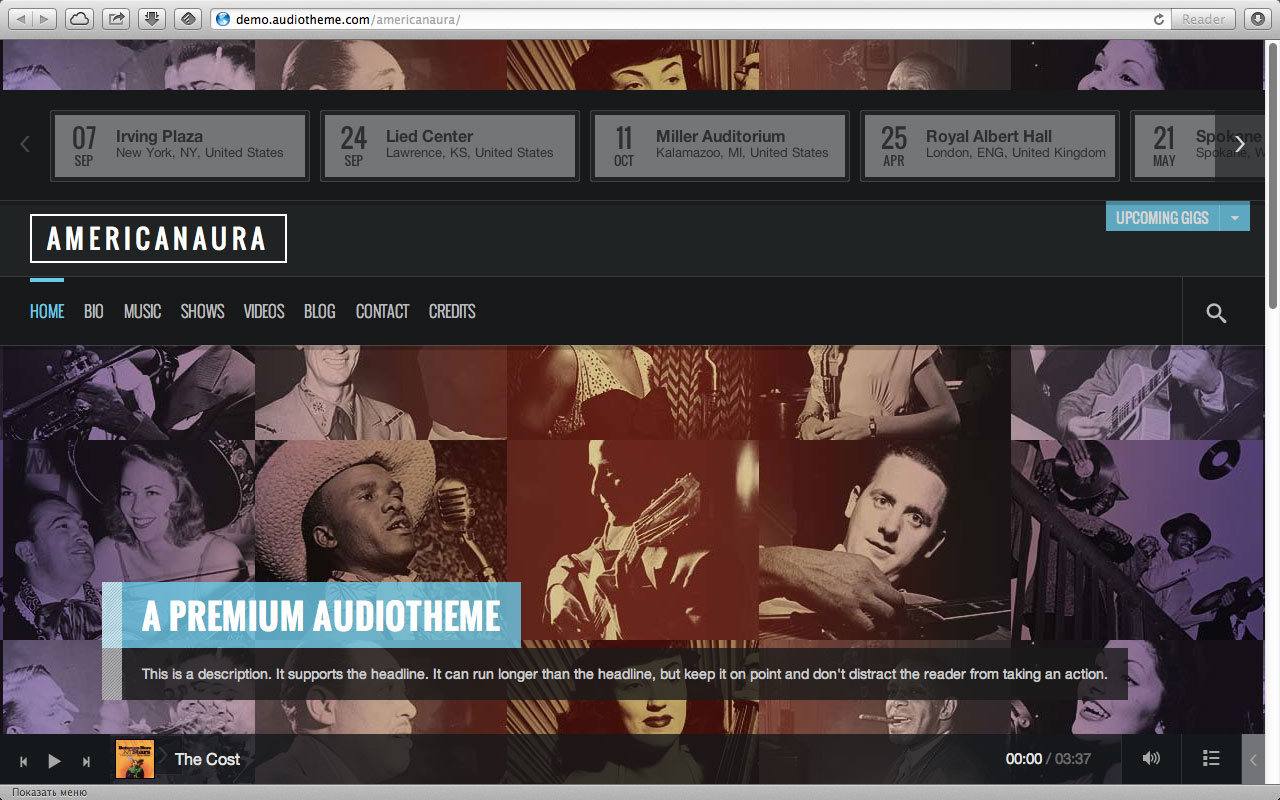This screenshot has width=1280, height=800.
Task: Open the player playlist icon
Action: [1211, 759]
